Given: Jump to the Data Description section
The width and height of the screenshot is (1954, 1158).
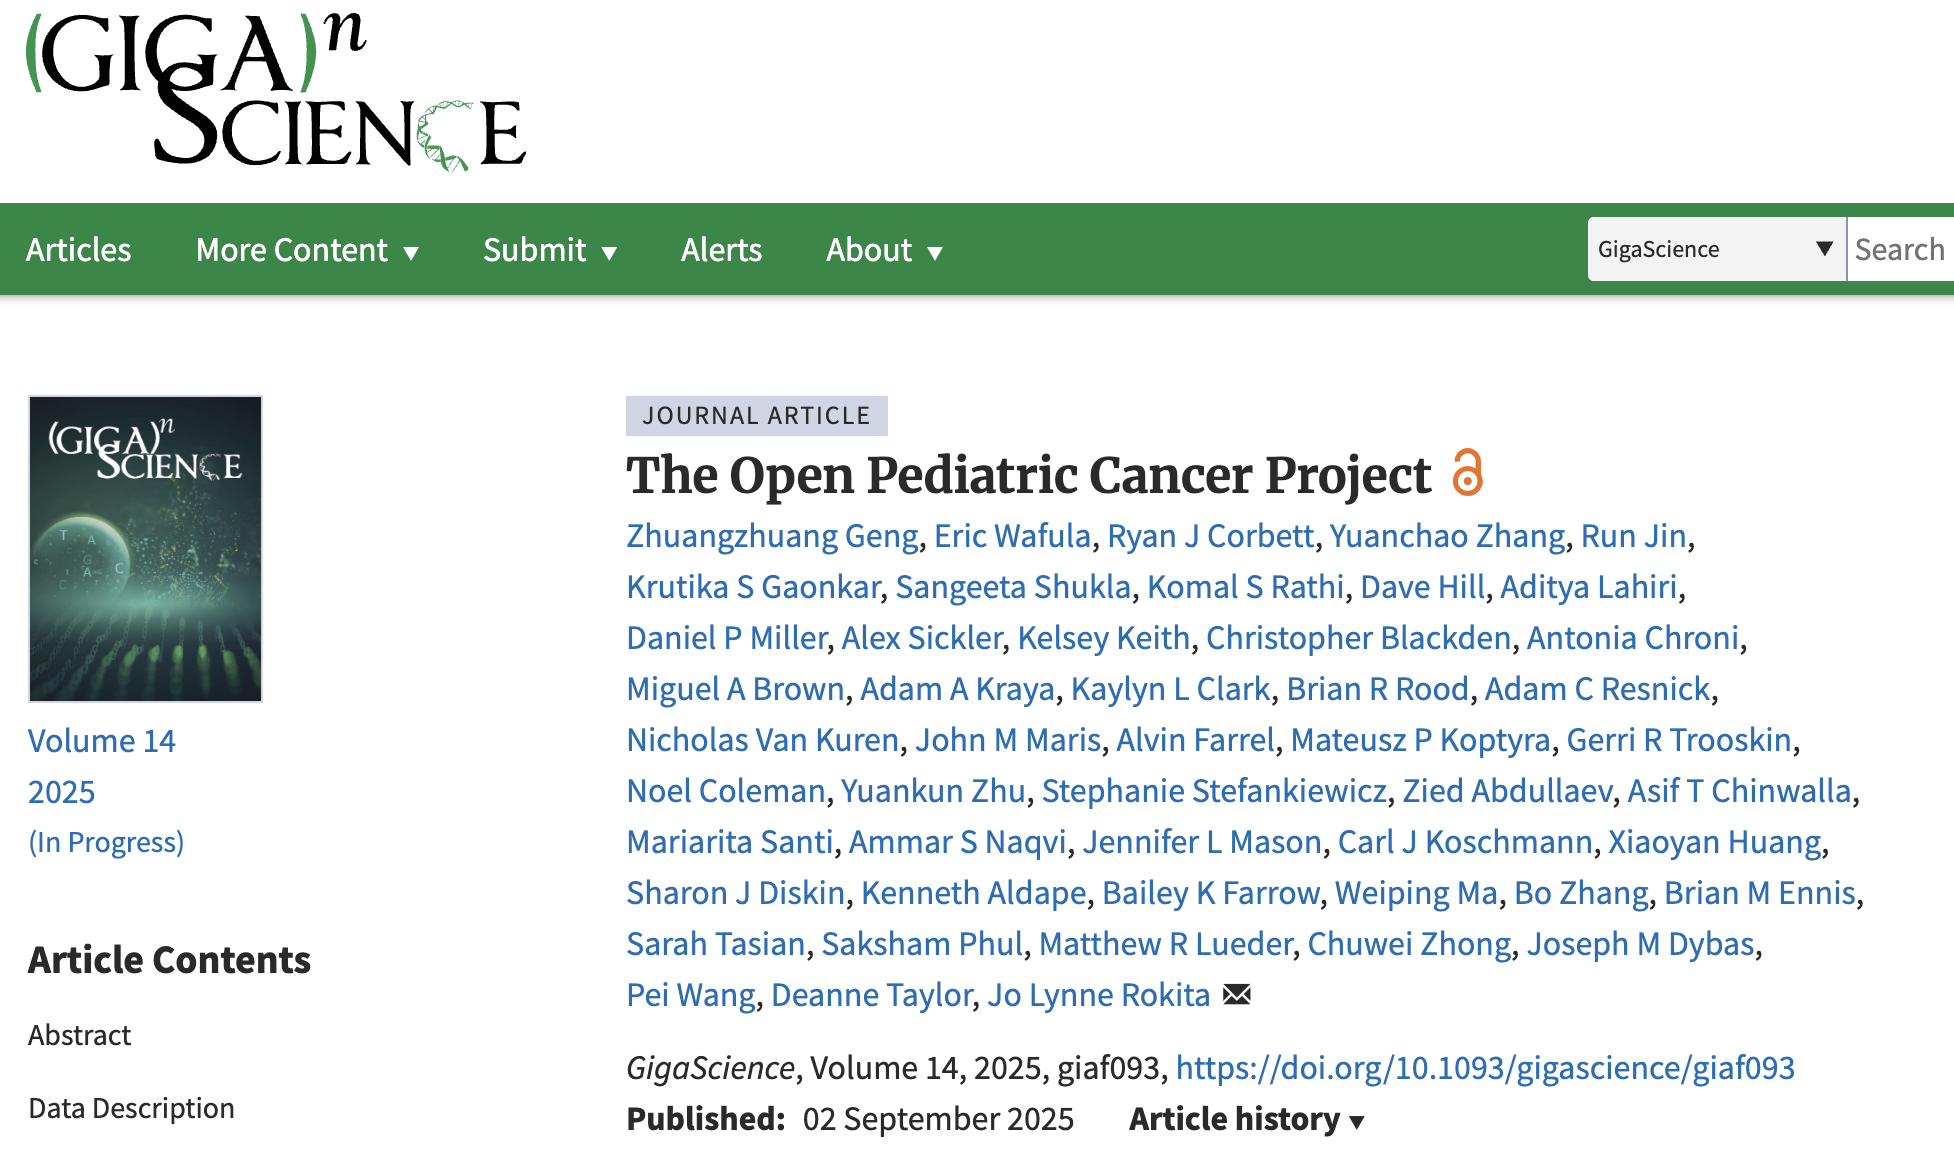Looking at the screenshot, I should 132,1108.
